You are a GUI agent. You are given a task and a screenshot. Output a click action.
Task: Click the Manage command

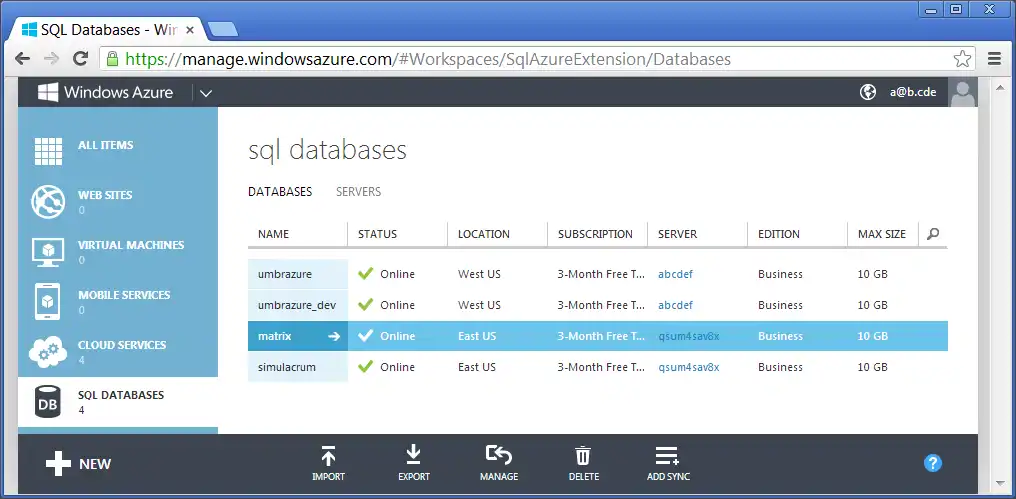pos(499,463)
